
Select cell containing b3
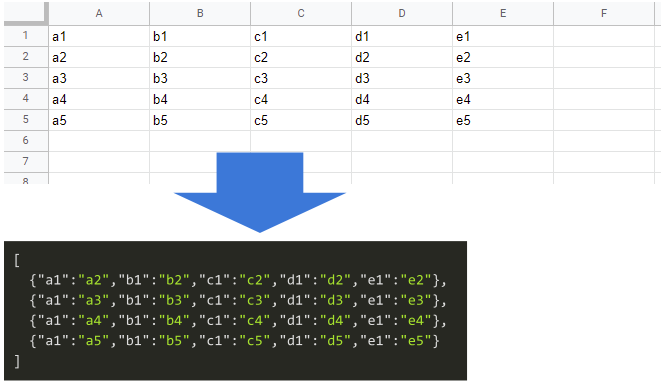200,78
